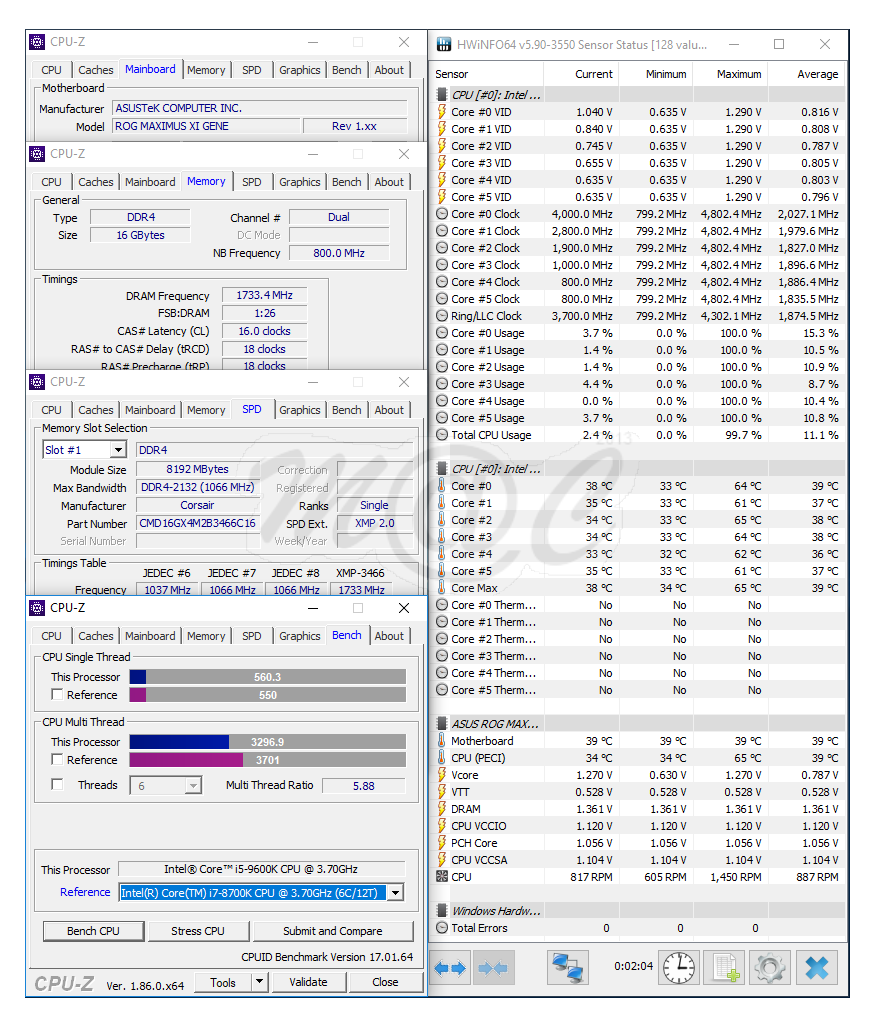Click Total CPU Usage circle icon
The height and width of the screenshot is (1027, 875).
click(442, 434)
